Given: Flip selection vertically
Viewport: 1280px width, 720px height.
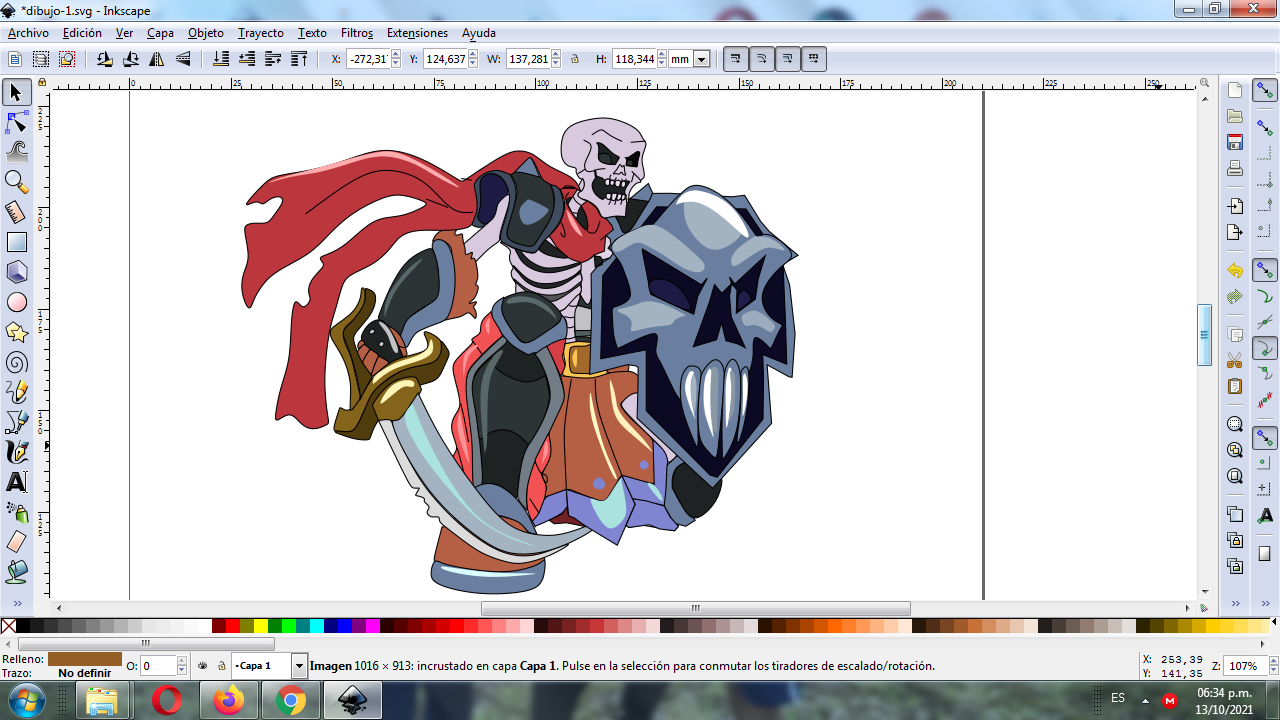Looking at the screenshot, I should (x=183, y=59).
